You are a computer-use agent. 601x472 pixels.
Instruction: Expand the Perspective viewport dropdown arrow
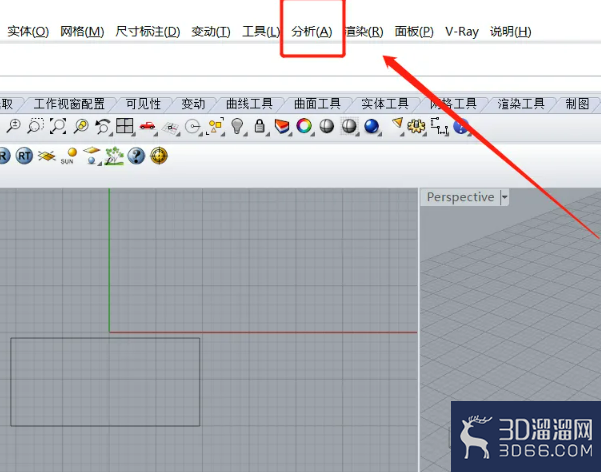coord(504,197)
